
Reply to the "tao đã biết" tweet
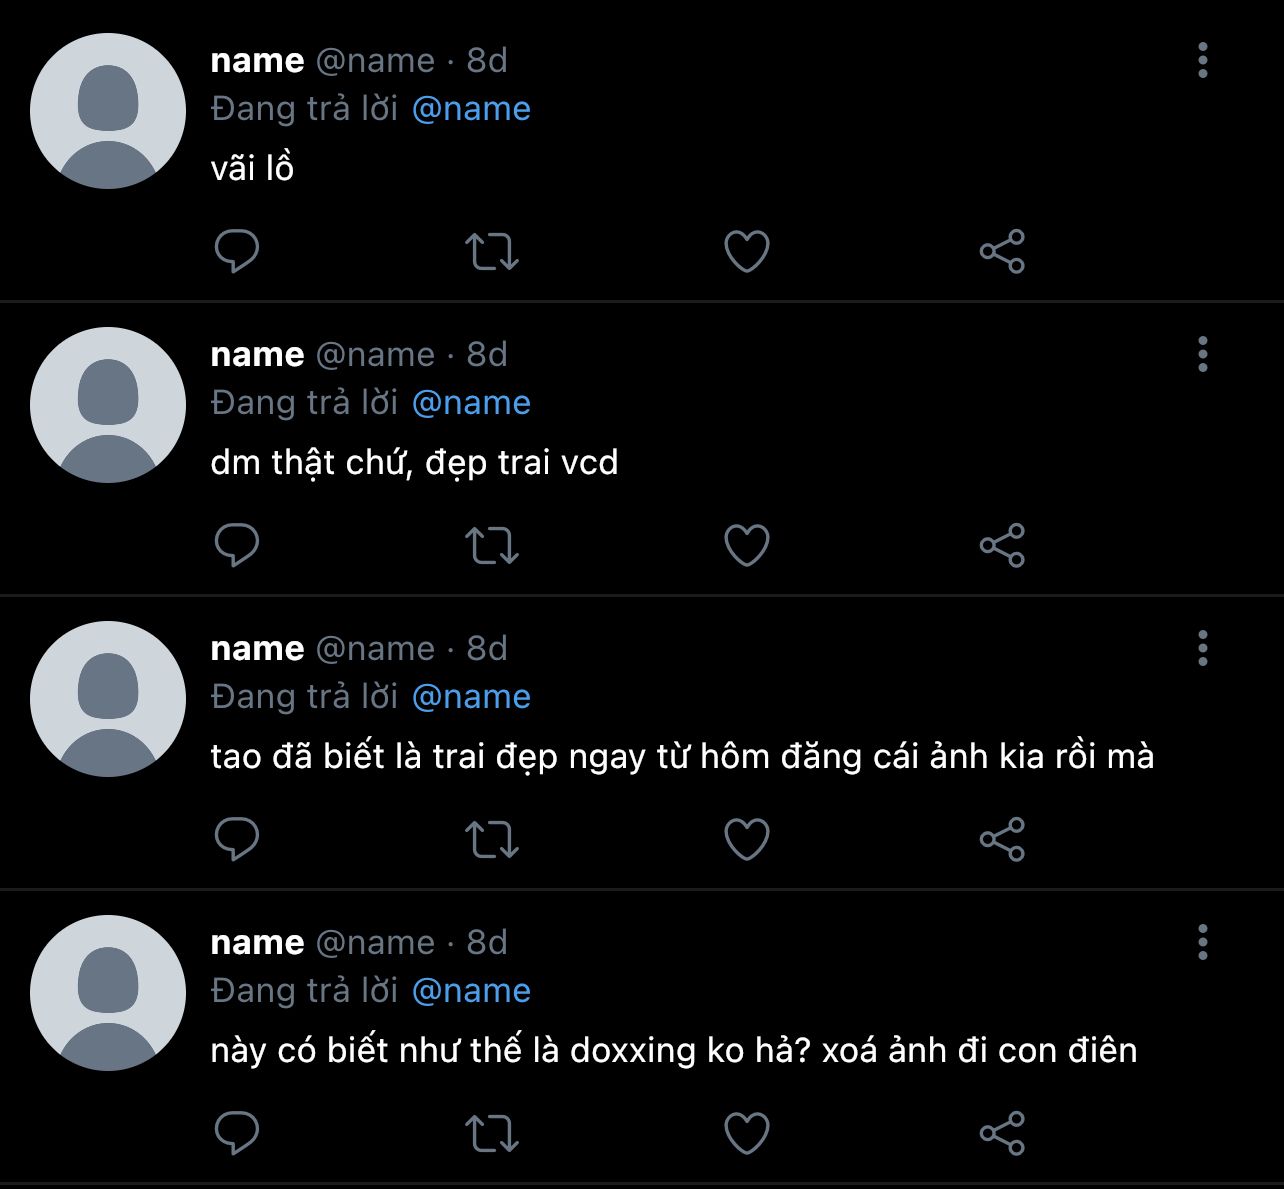tap(237, 839)
